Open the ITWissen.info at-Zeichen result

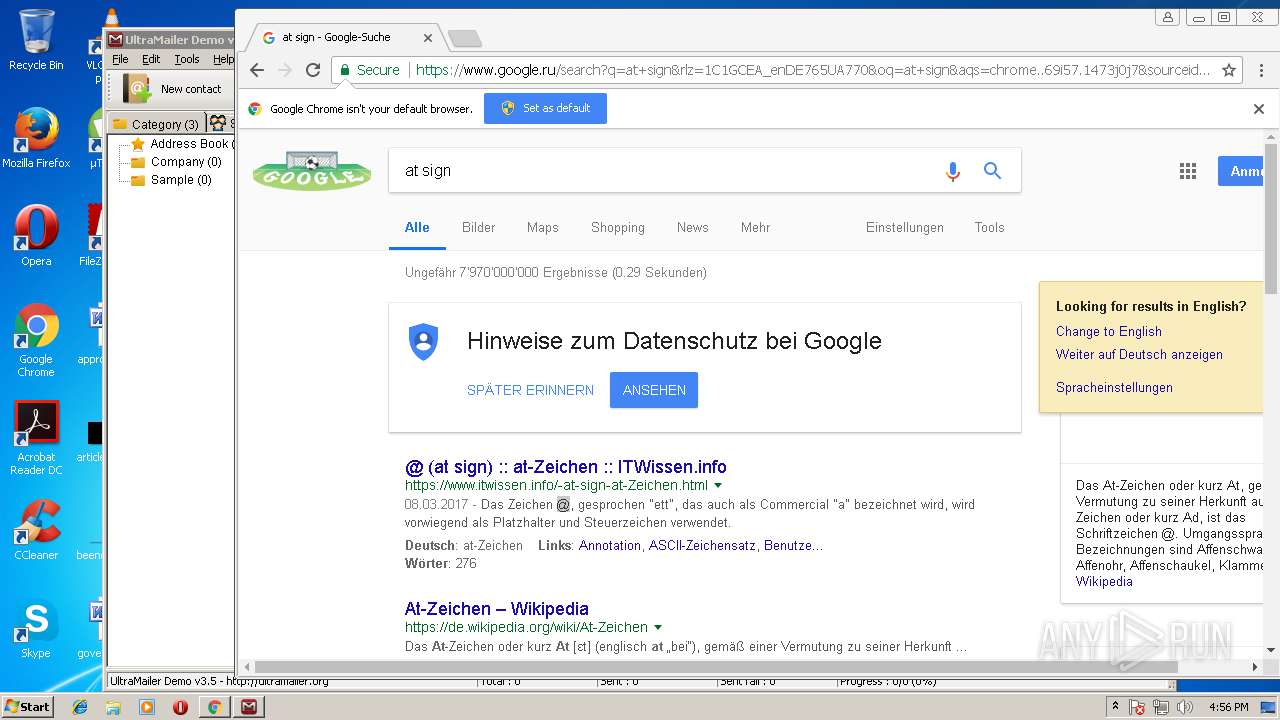coord(566,467)
